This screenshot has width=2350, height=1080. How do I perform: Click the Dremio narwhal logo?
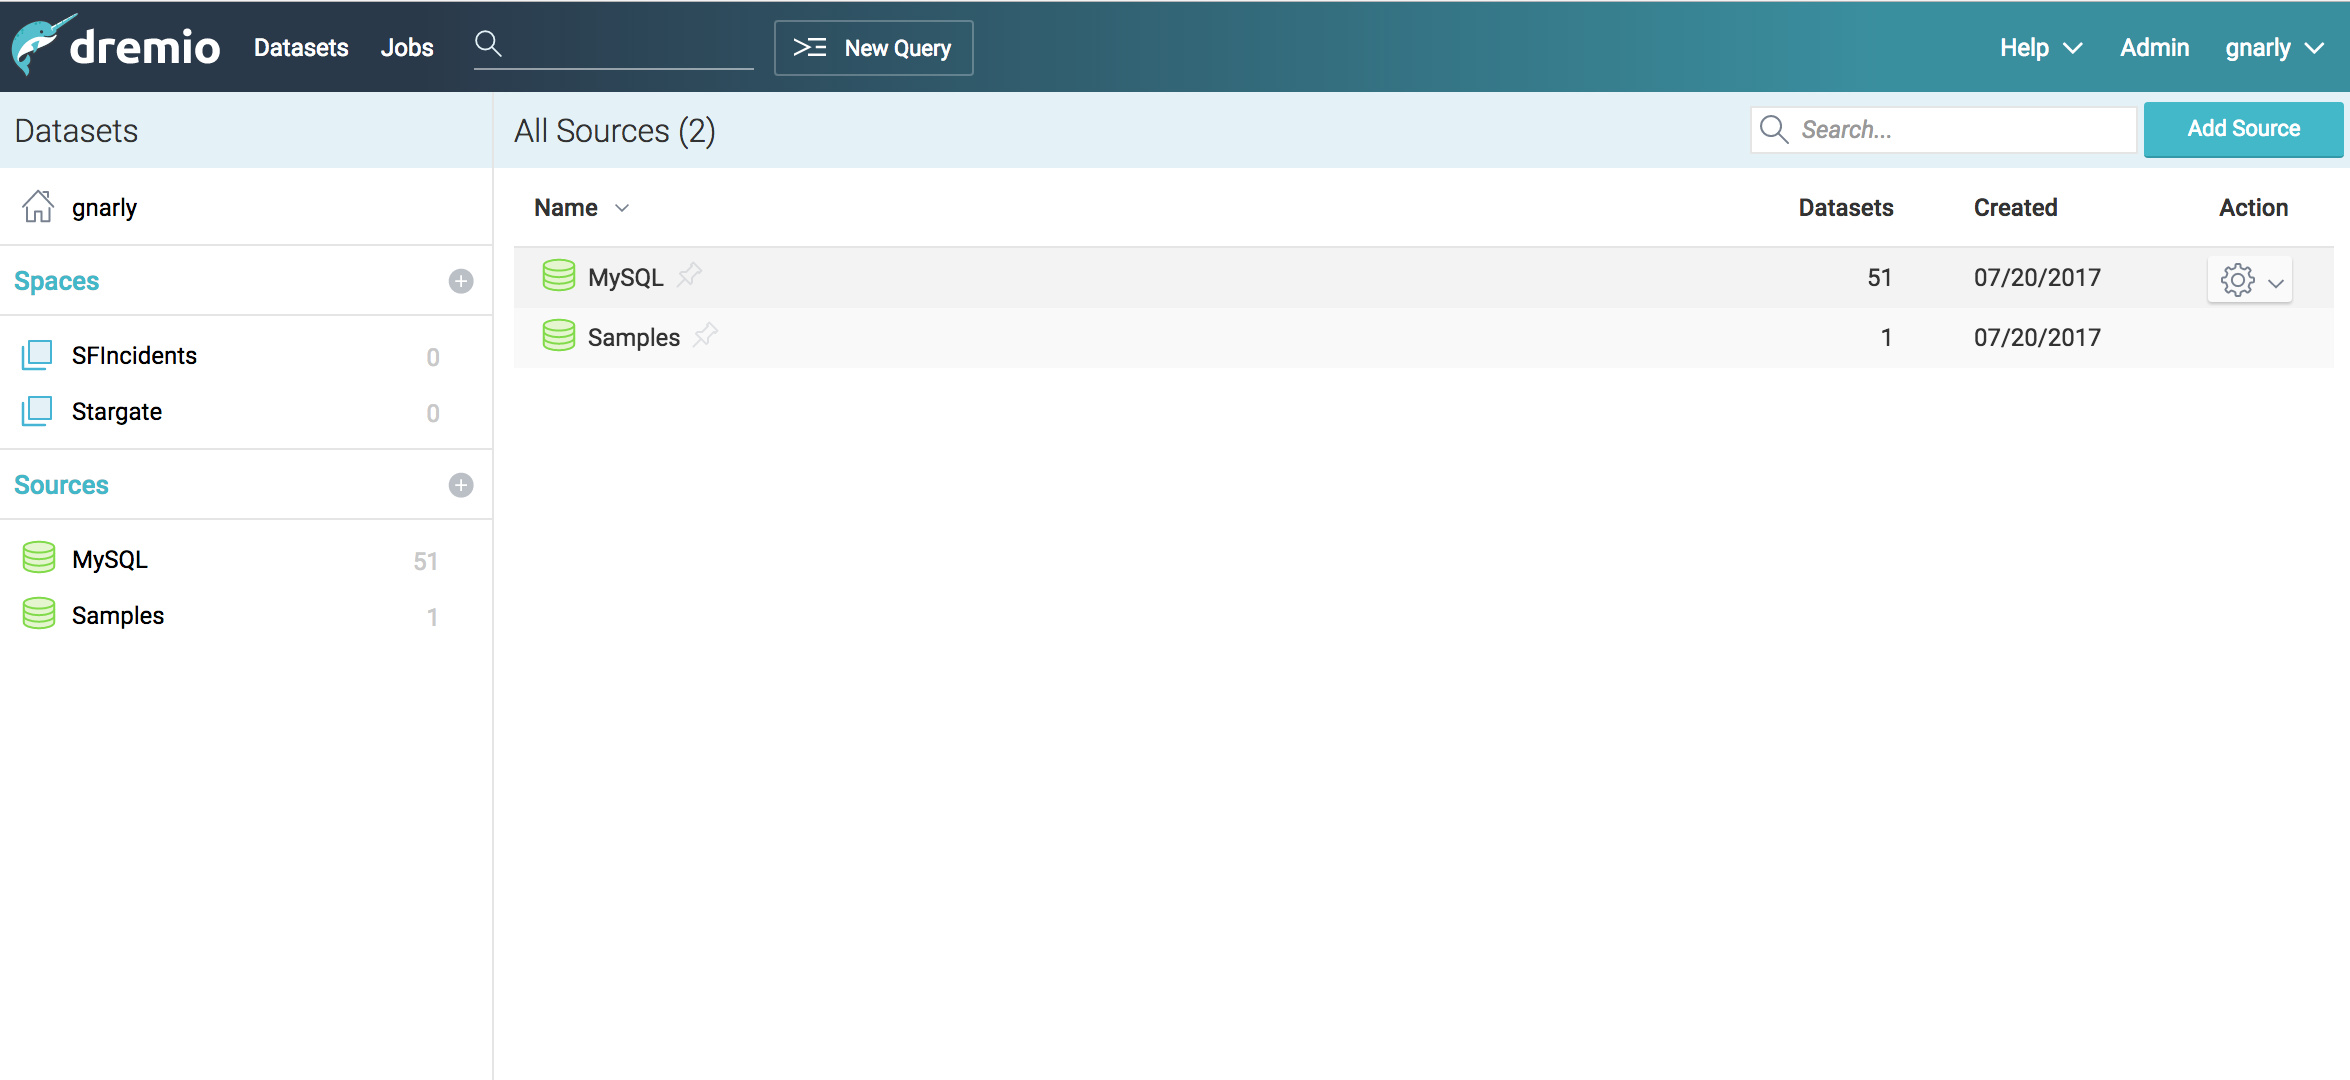(115, 45)
